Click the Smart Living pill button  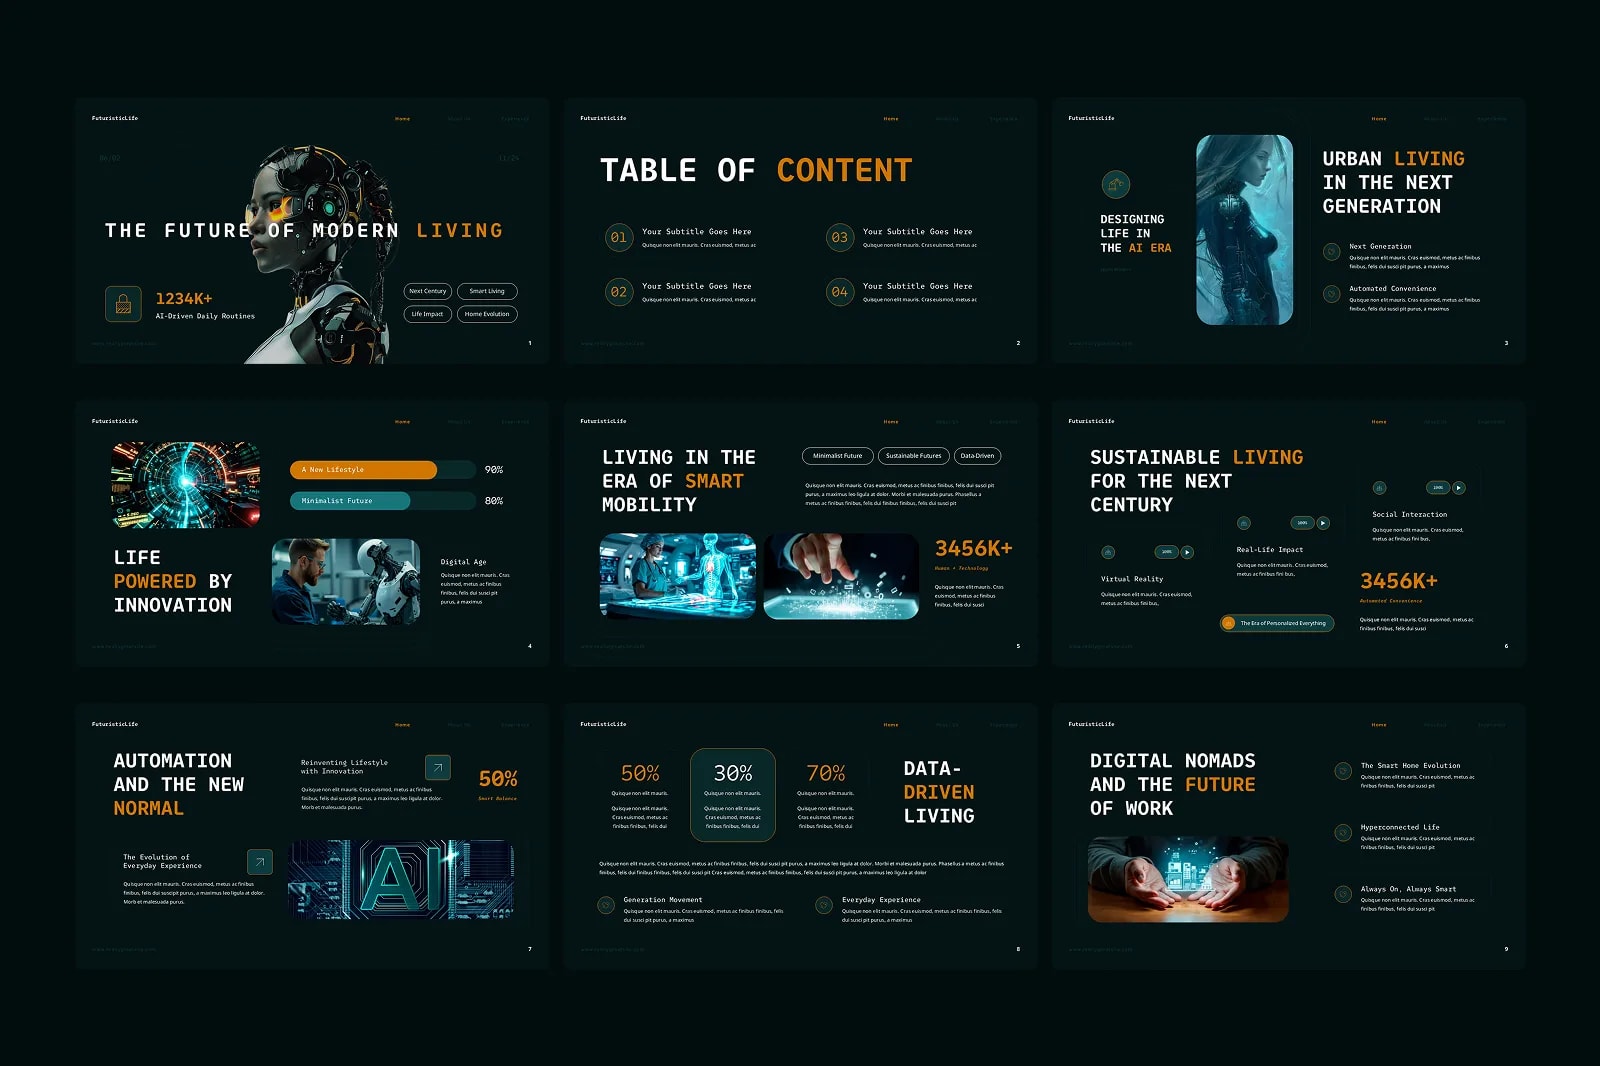[487, 291]
